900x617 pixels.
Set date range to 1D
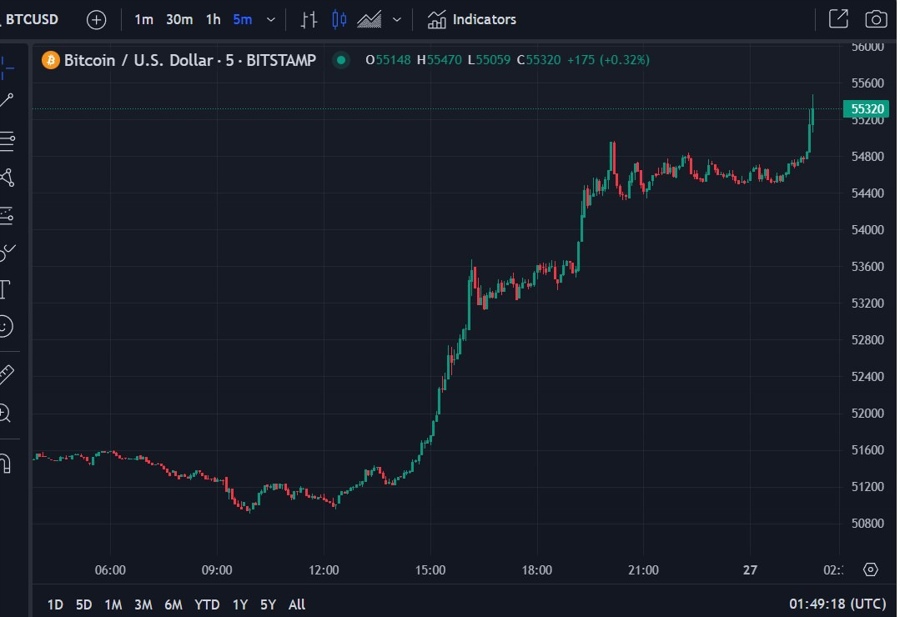(55, 604)
